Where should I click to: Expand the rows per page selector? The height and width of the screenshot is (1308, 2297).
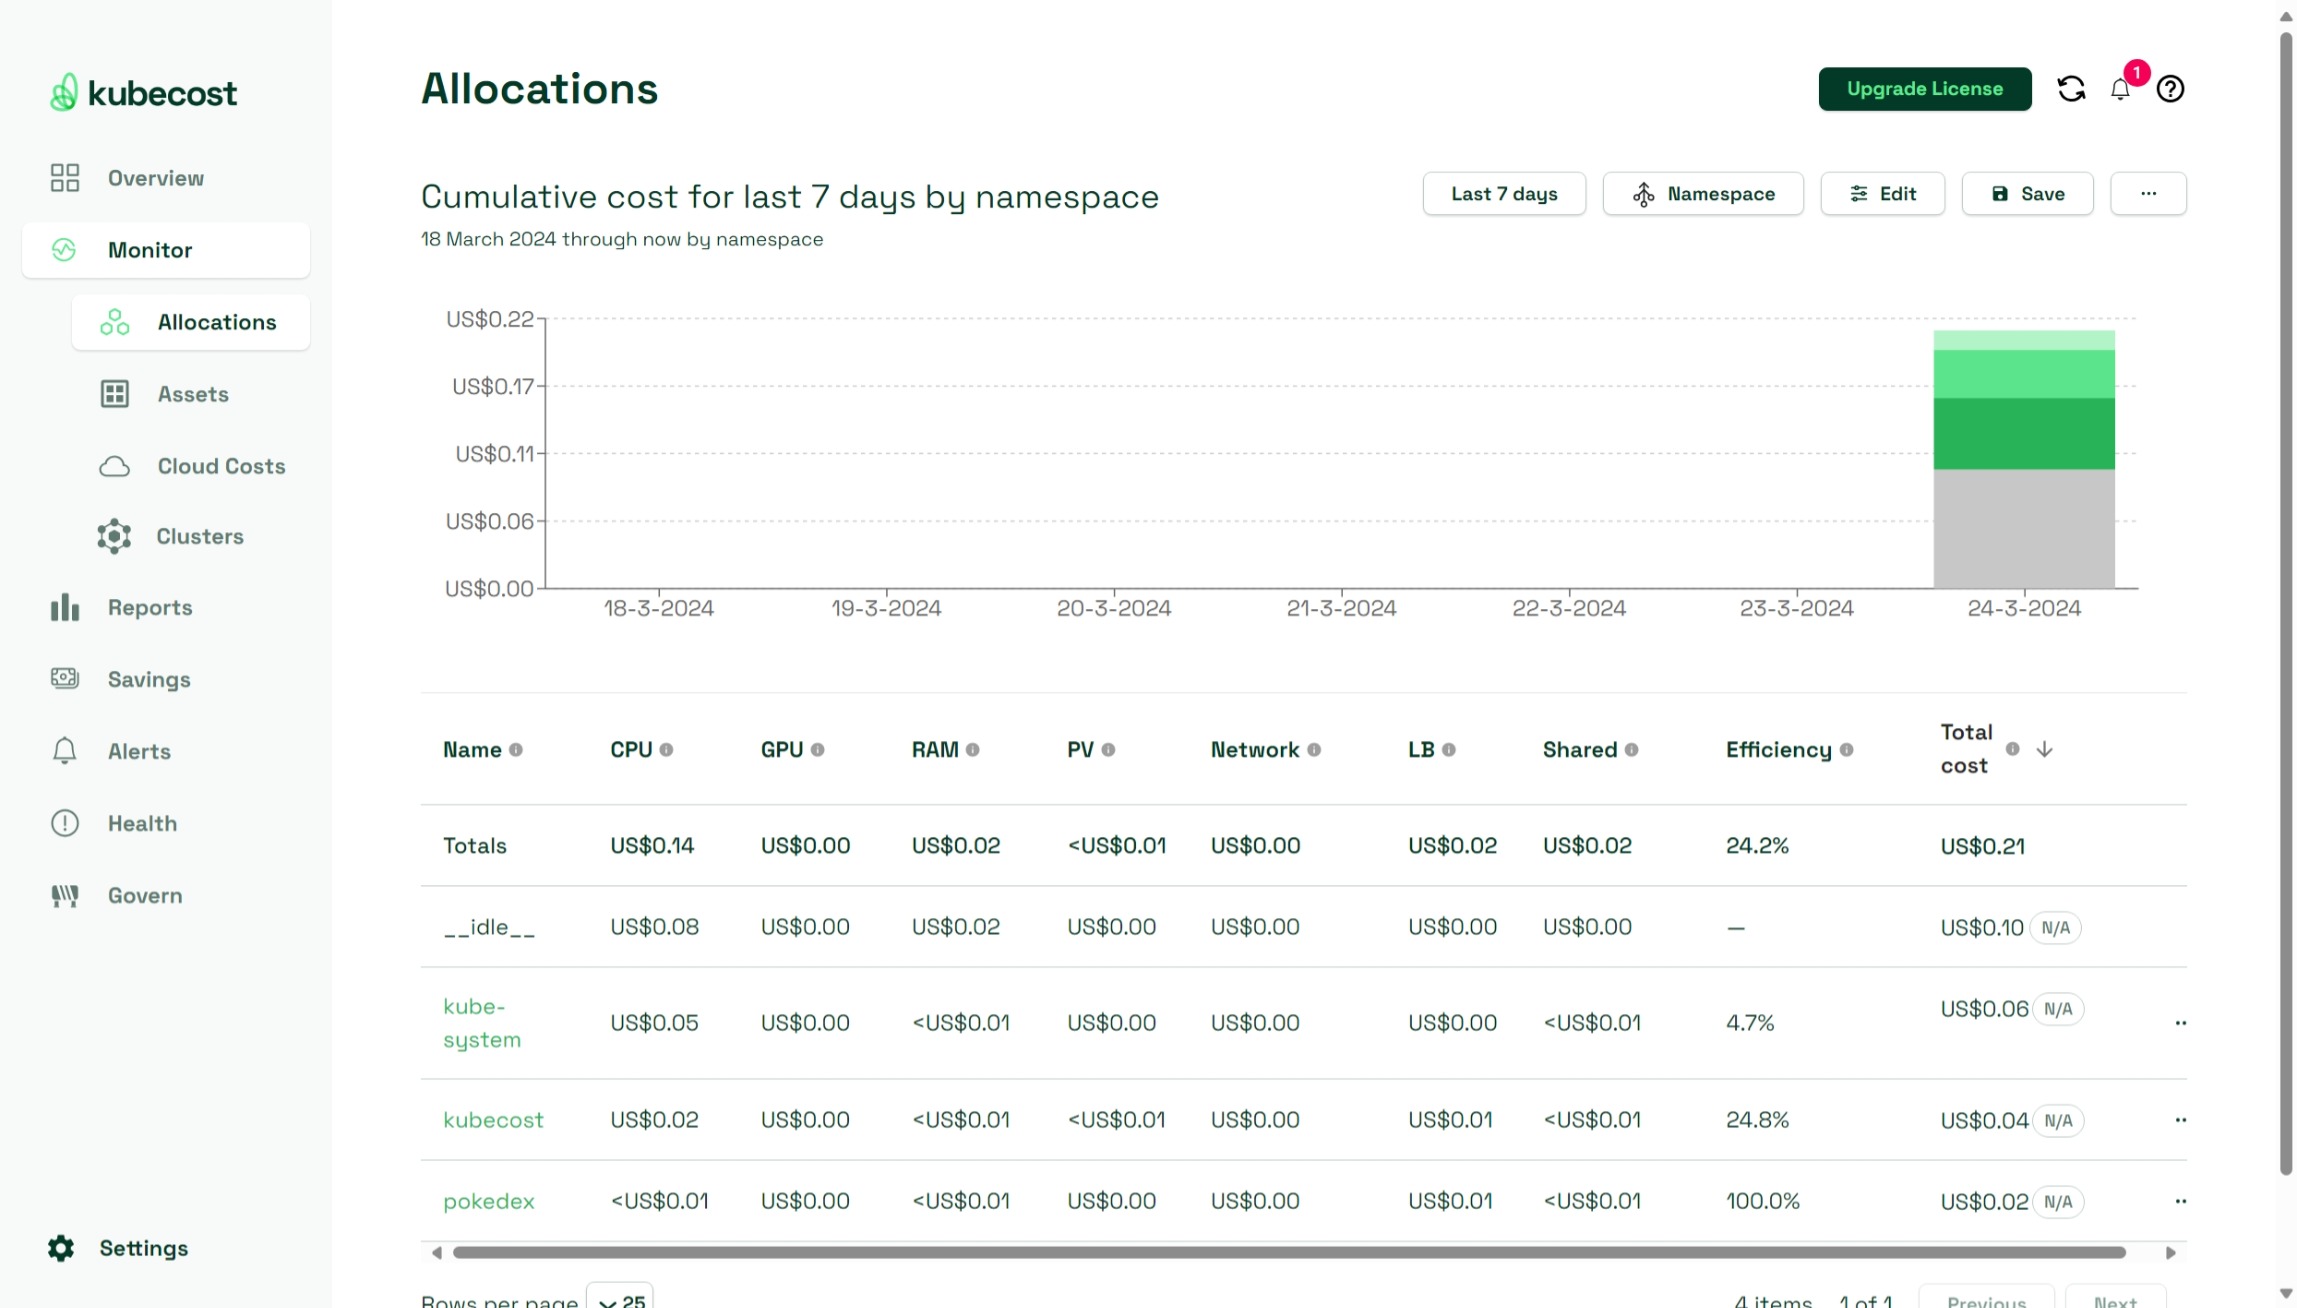[620, 1300]
